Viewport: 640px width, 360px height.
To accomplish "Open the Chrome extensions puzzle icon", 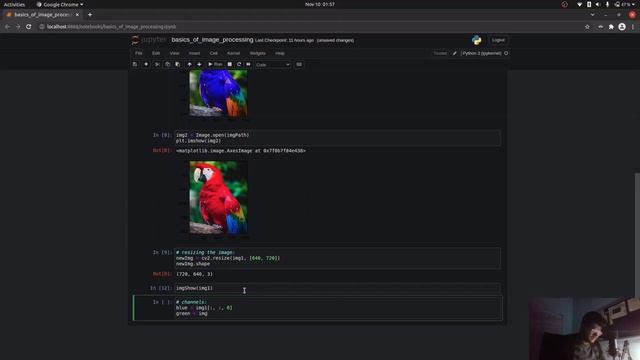I will (611, 27).
